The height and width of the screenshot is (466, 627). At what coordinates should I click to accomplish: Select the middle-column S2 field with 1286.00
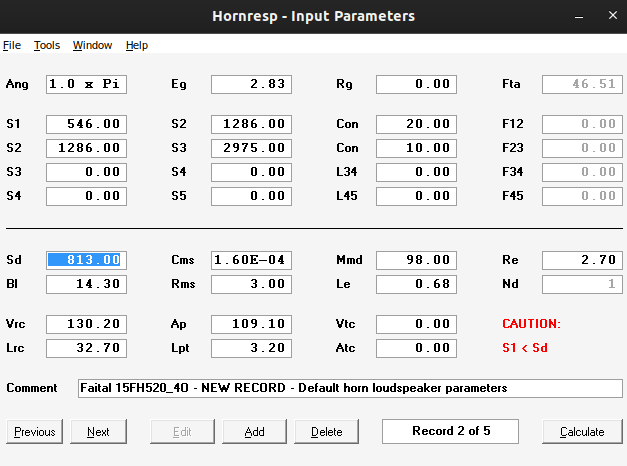[252, 124]
